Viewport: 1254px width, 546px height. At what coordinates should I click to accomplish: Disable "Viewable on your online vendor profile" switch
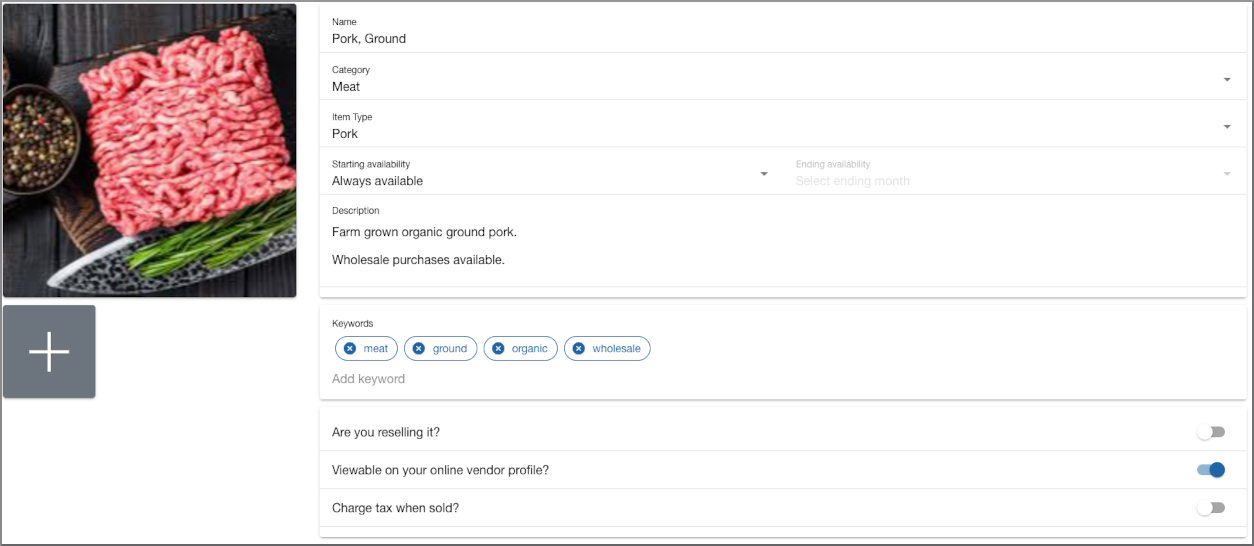1211,470
